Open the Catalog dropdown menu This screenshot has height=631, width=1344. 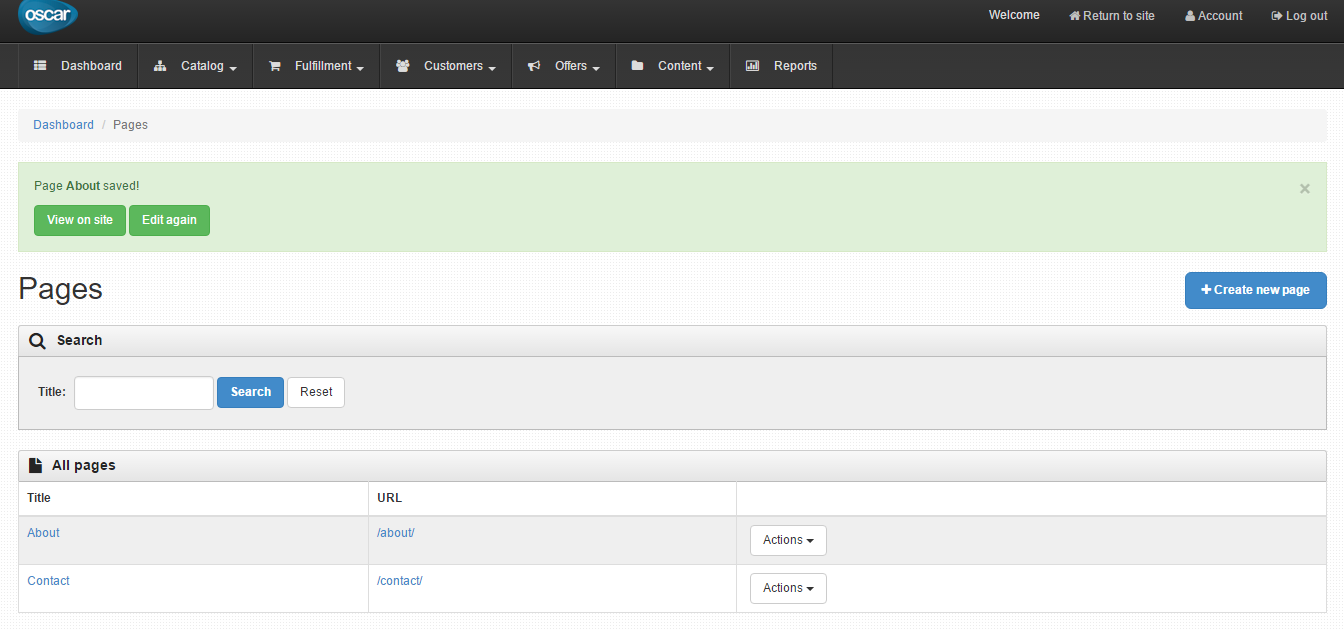pos(195,66)
